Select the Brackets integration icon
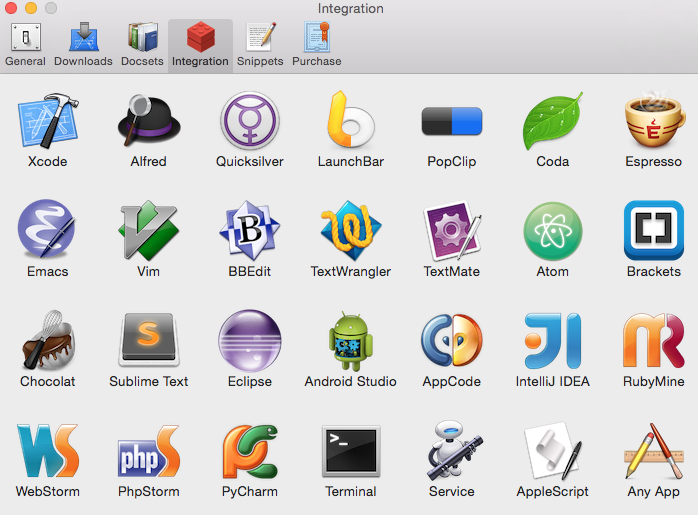Viewport: 698px width, 515px height. click(x=653, y=230)
